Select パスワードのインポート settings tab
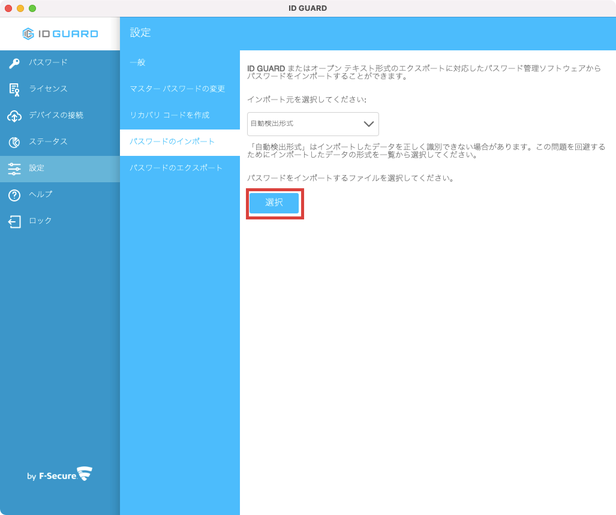The width and height of the screenshot is (616, 515). click(180, 142)
